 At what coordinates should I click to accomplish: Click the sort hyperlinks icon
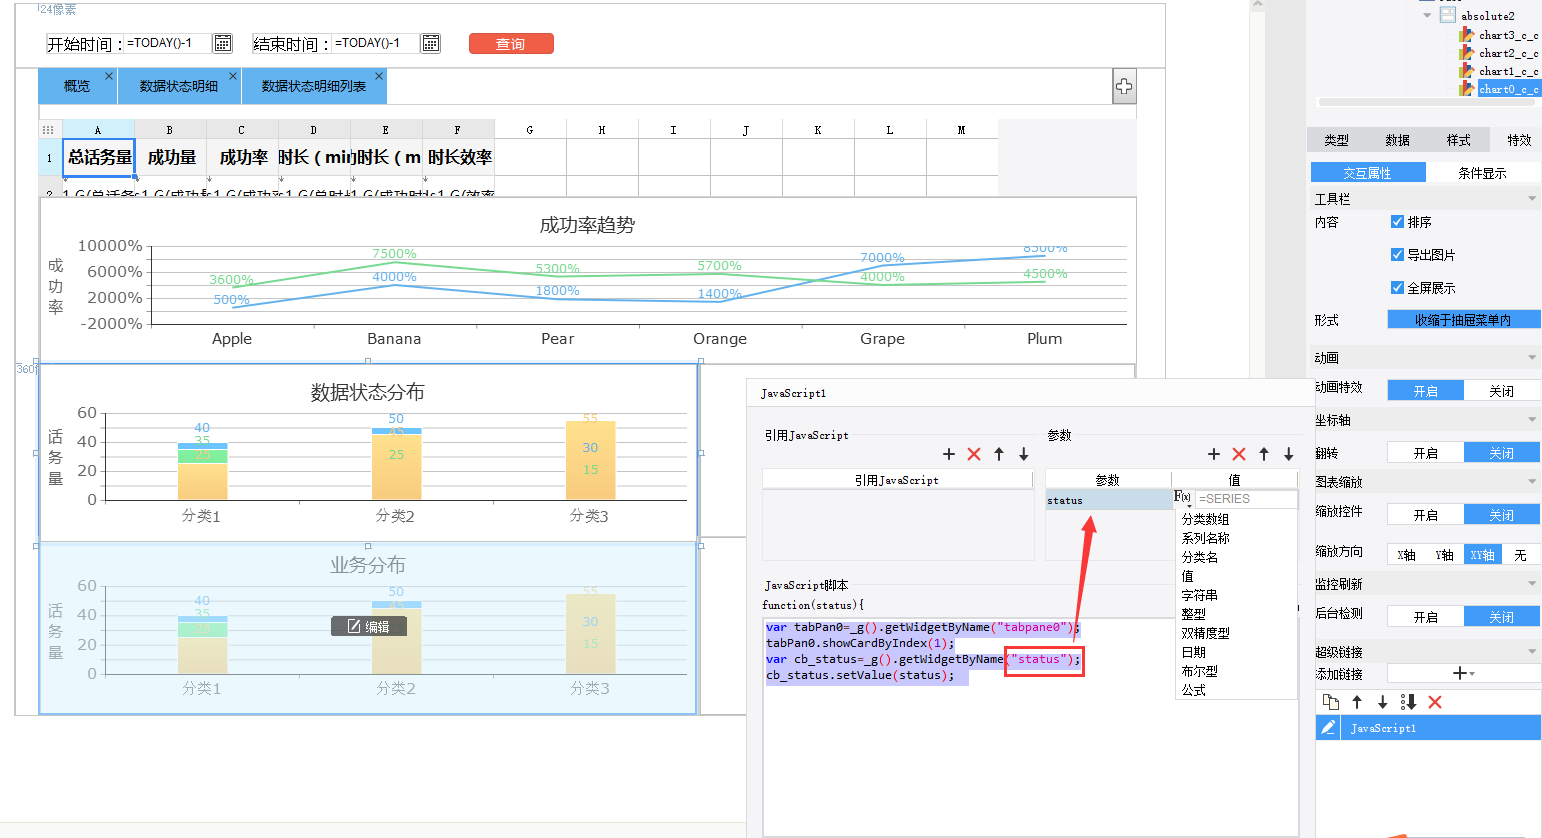click(x=1408, y=702)
